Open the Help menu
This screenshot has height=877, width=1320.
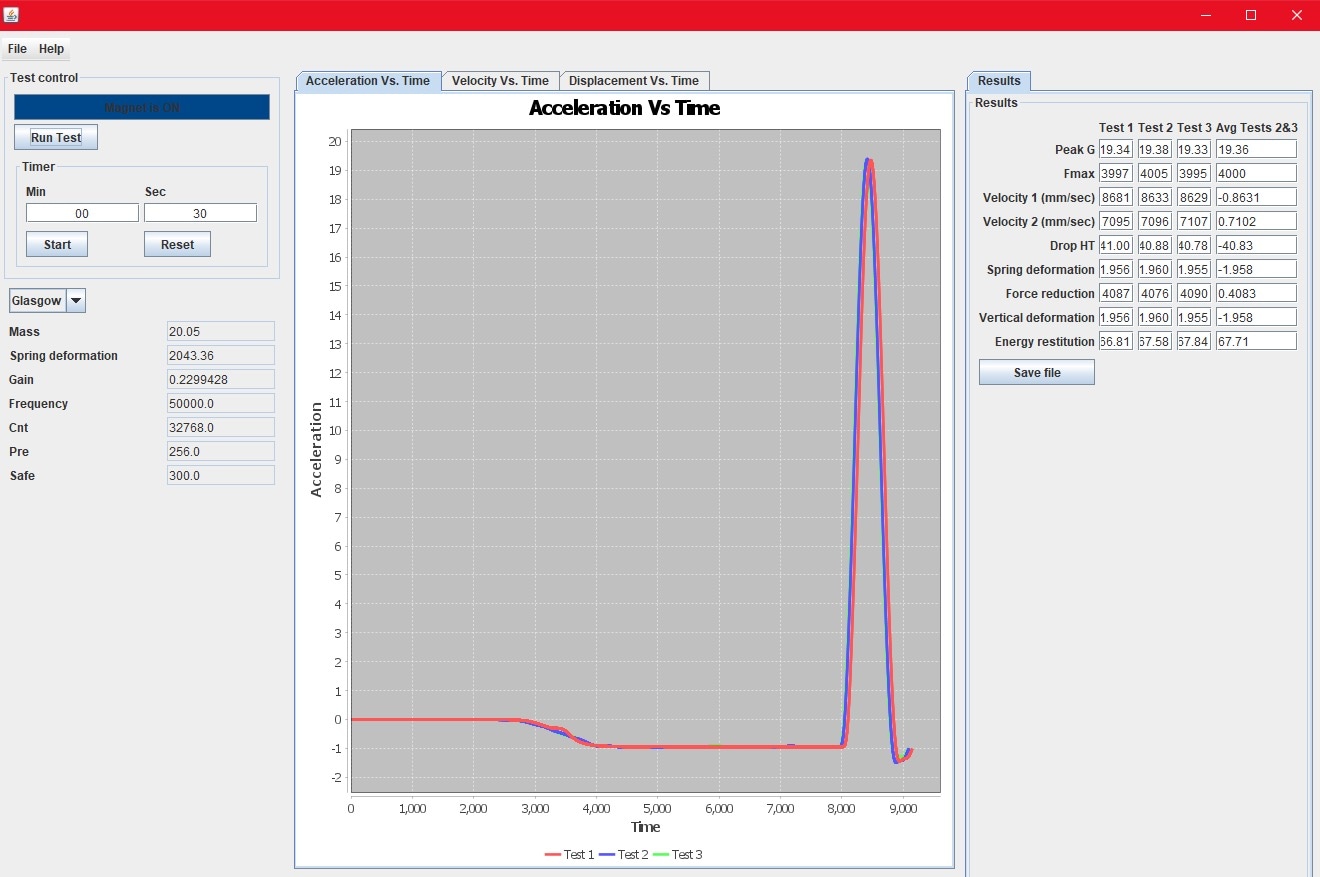point(51,49)
